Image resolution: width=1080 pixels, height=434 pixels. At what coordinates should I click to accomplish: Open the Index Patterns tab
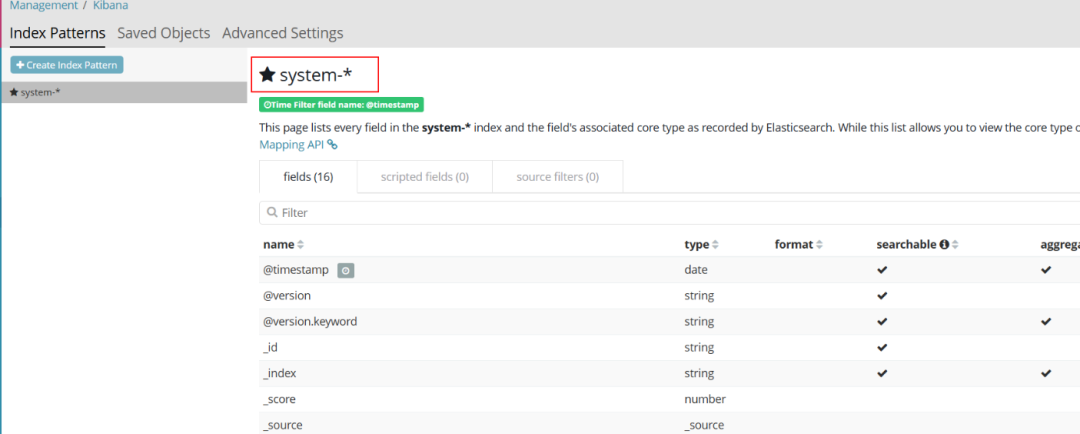click(x=58, y=33)
